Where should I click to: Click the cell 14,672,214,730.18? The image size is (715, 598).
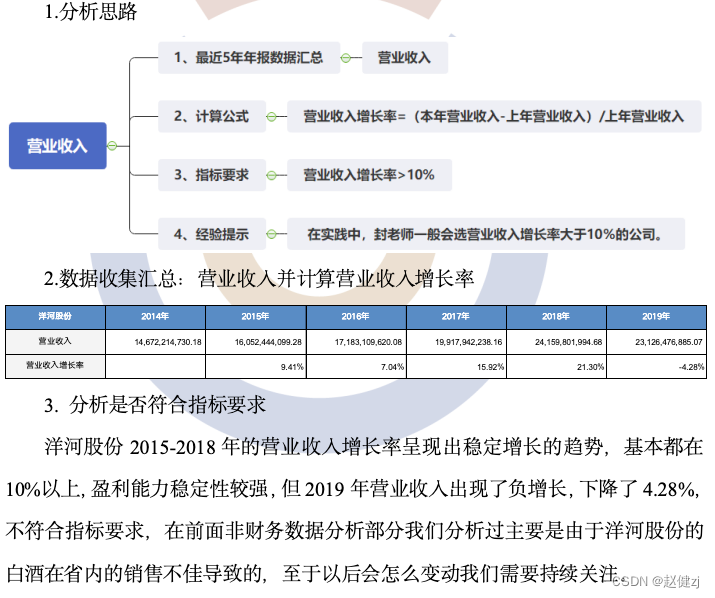pyautogui.click(x=155, y=342)
